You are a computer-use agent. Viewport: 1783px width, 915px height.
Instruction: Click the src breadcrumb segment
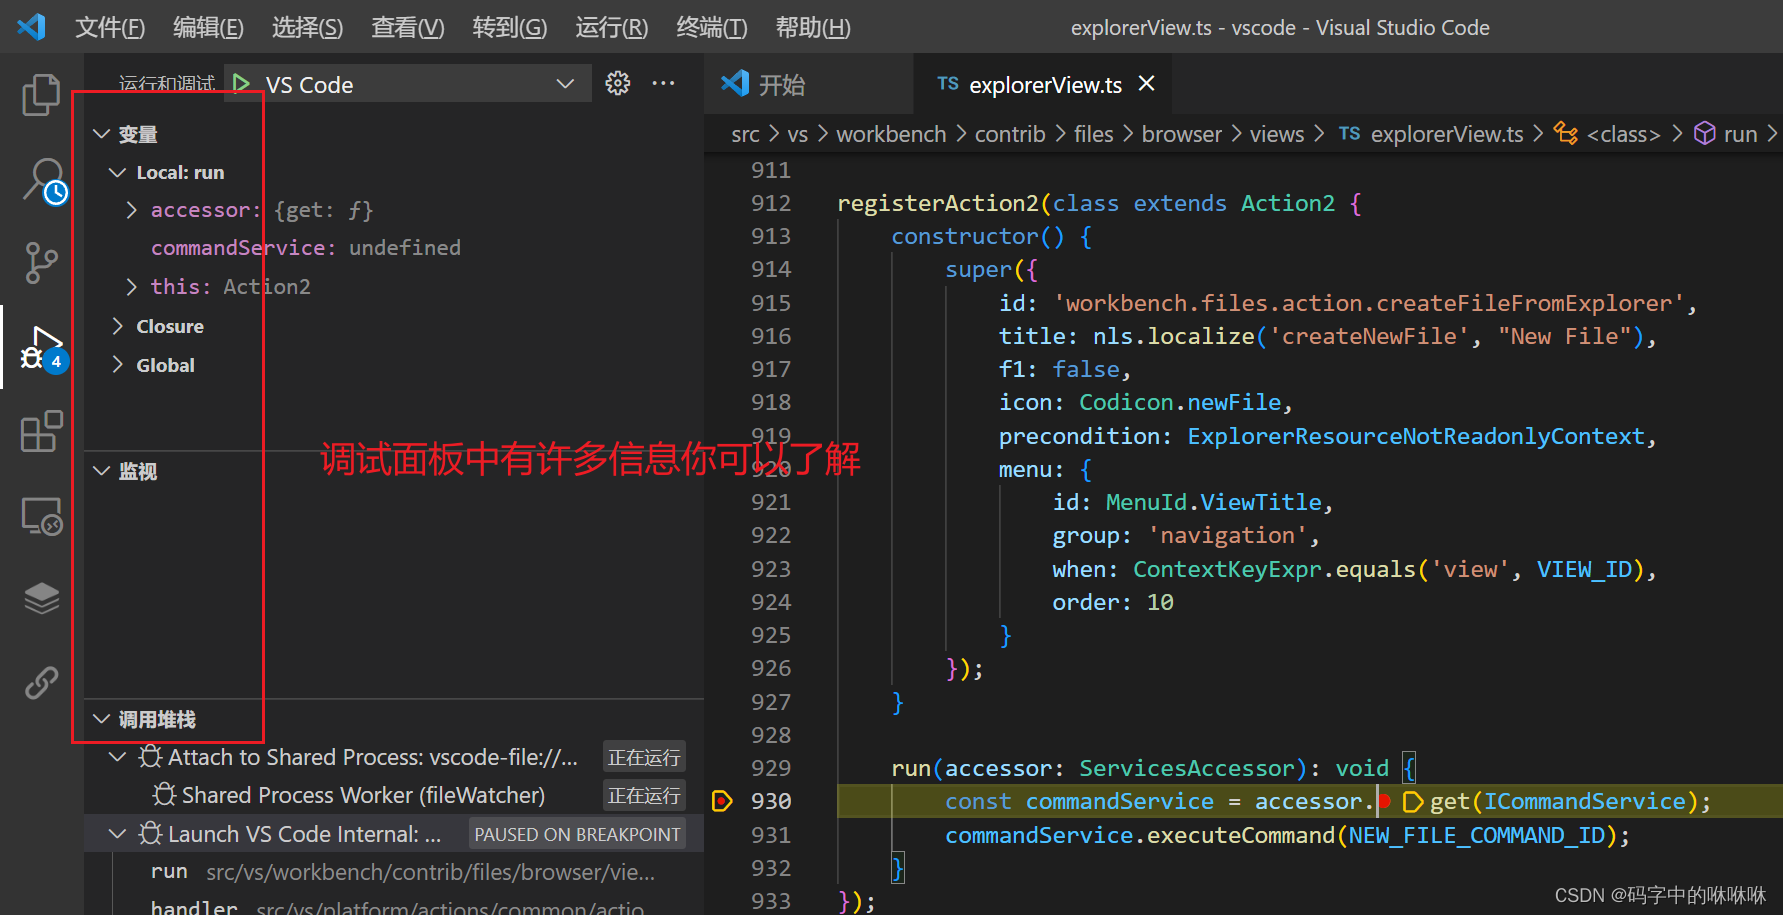click(745, 134)
